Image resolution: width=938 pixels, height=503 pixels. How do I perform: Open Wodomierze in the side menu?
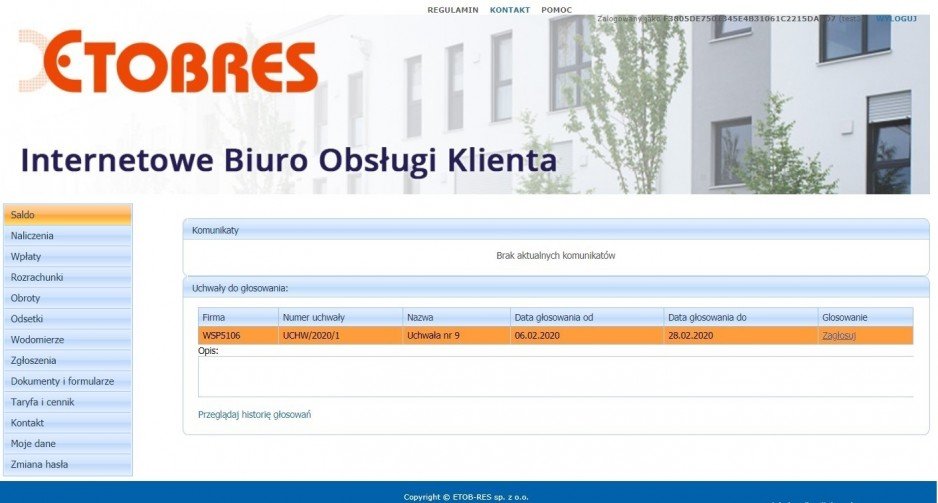pyautogui.click(x=68, y=340)
